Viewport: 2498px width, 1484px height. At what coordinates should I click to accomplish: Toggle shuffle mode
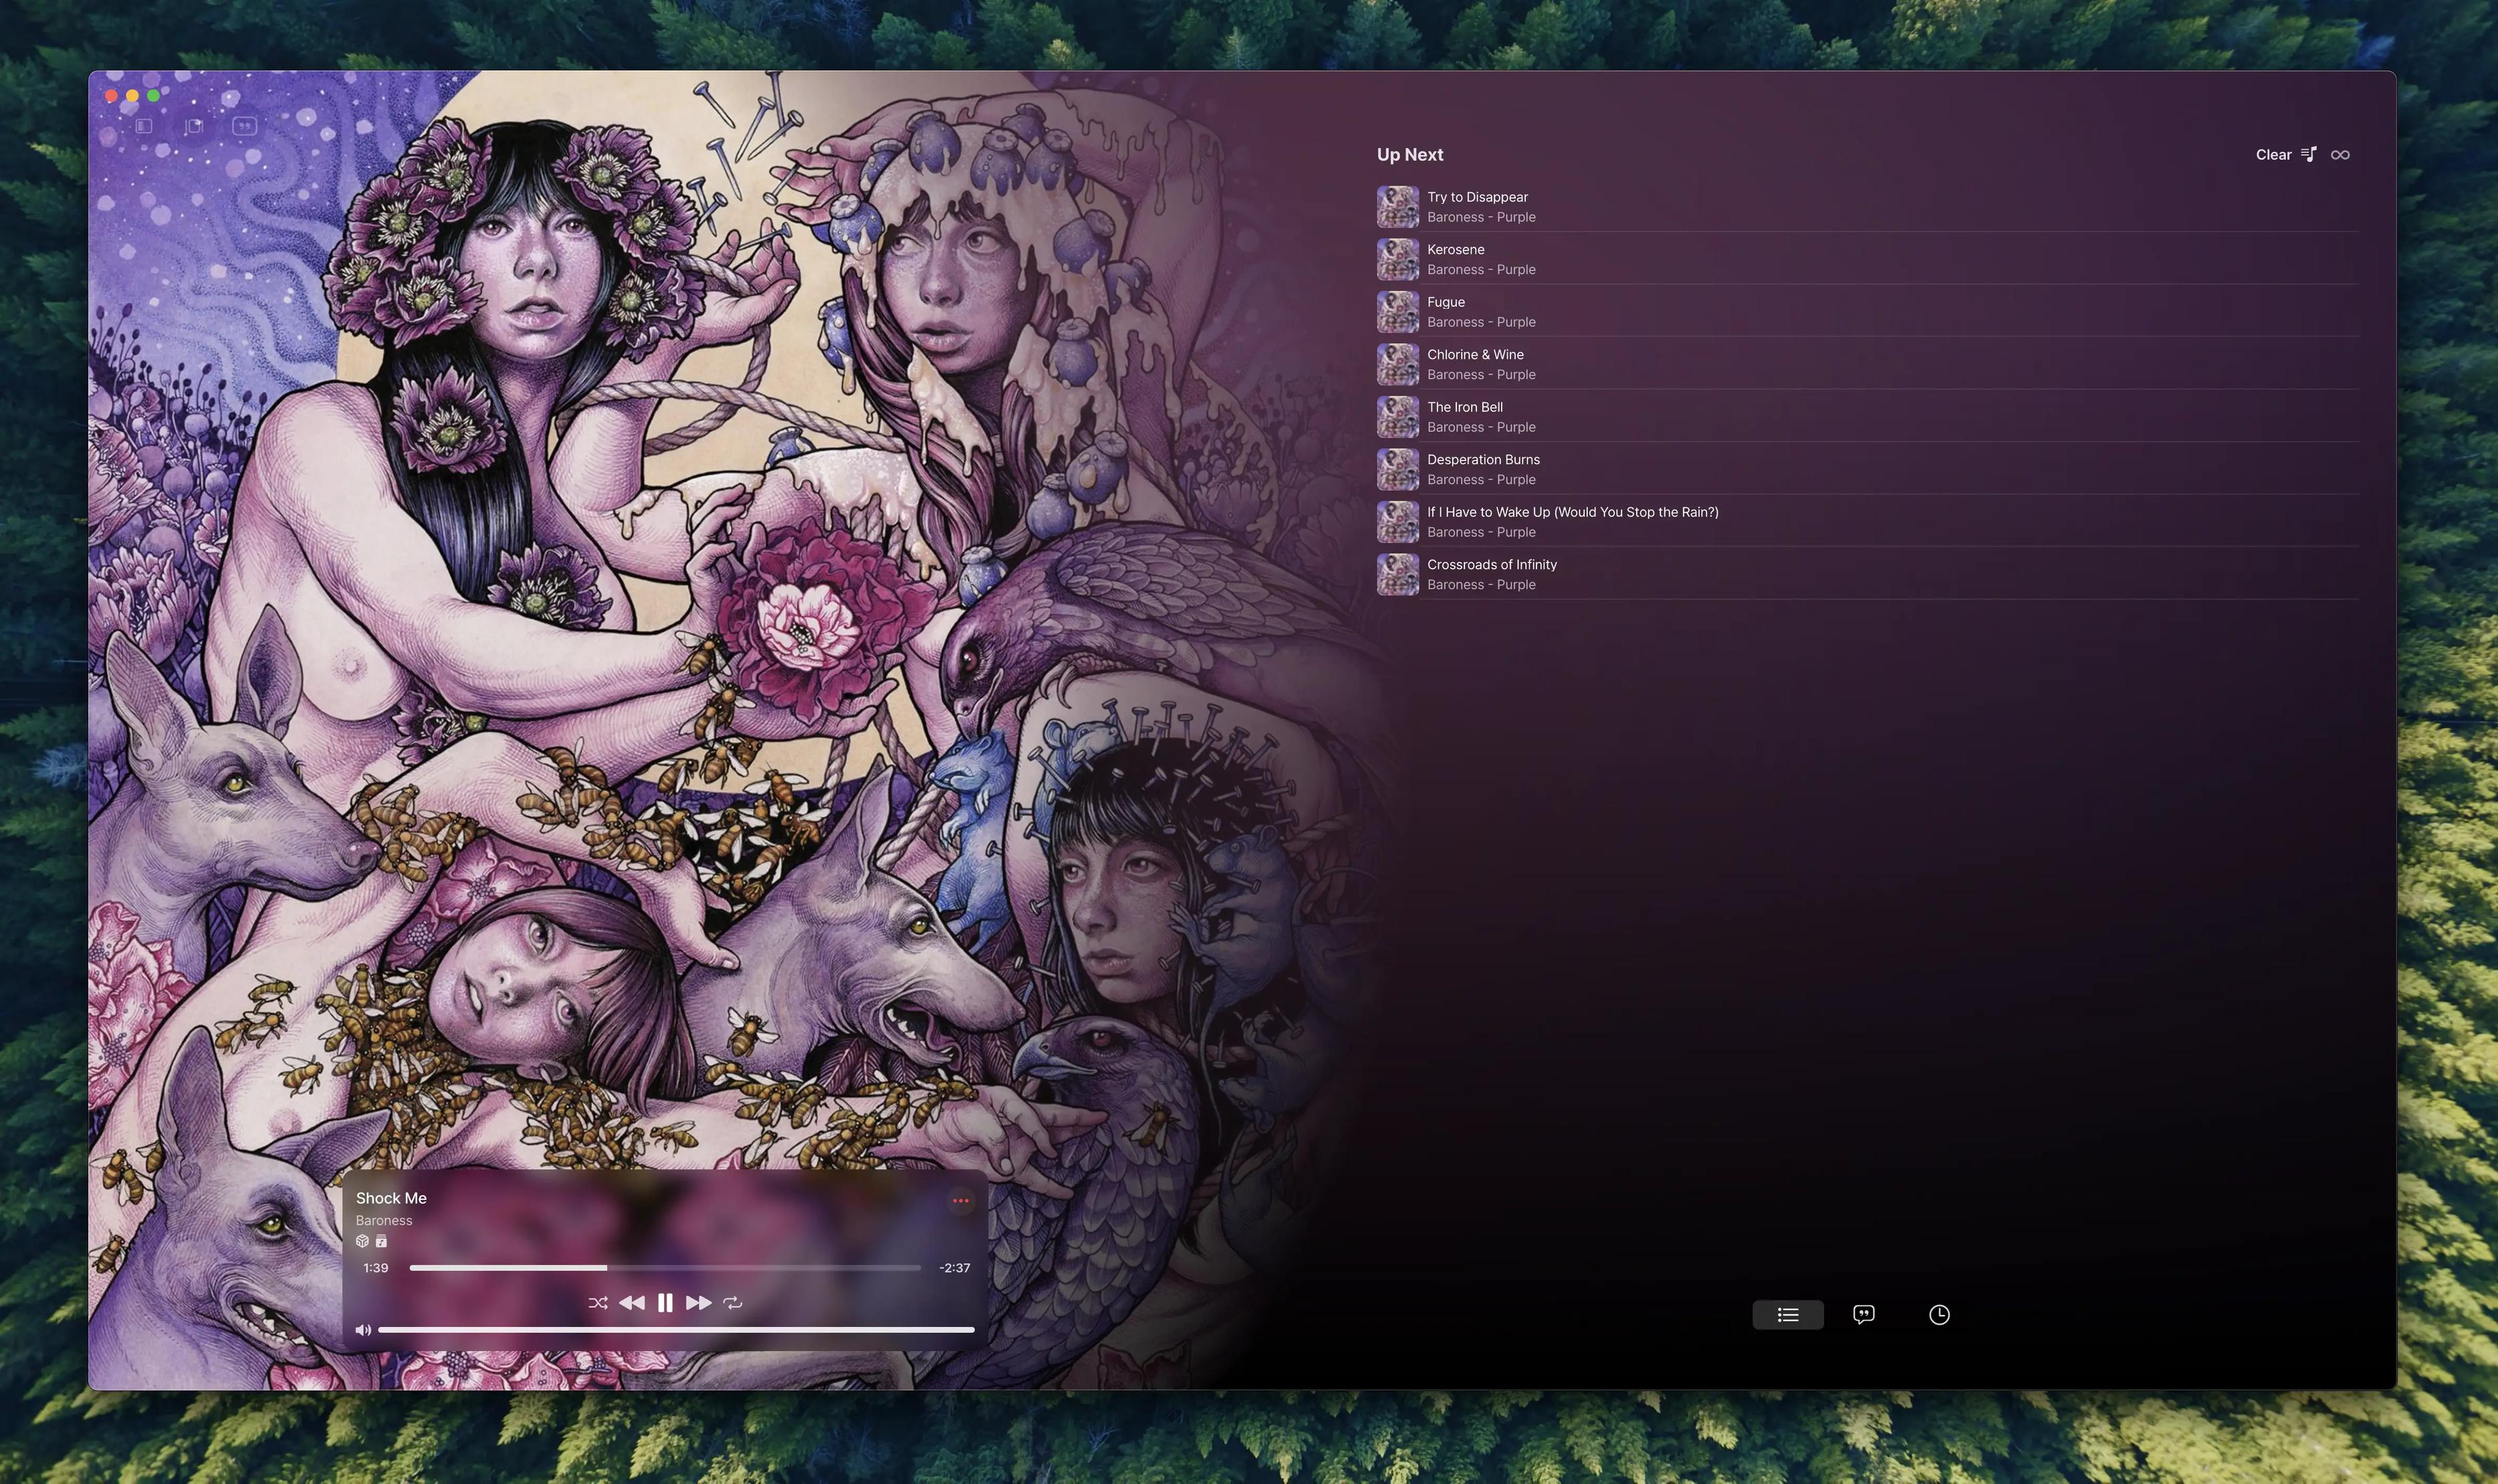coord(598,1303)
